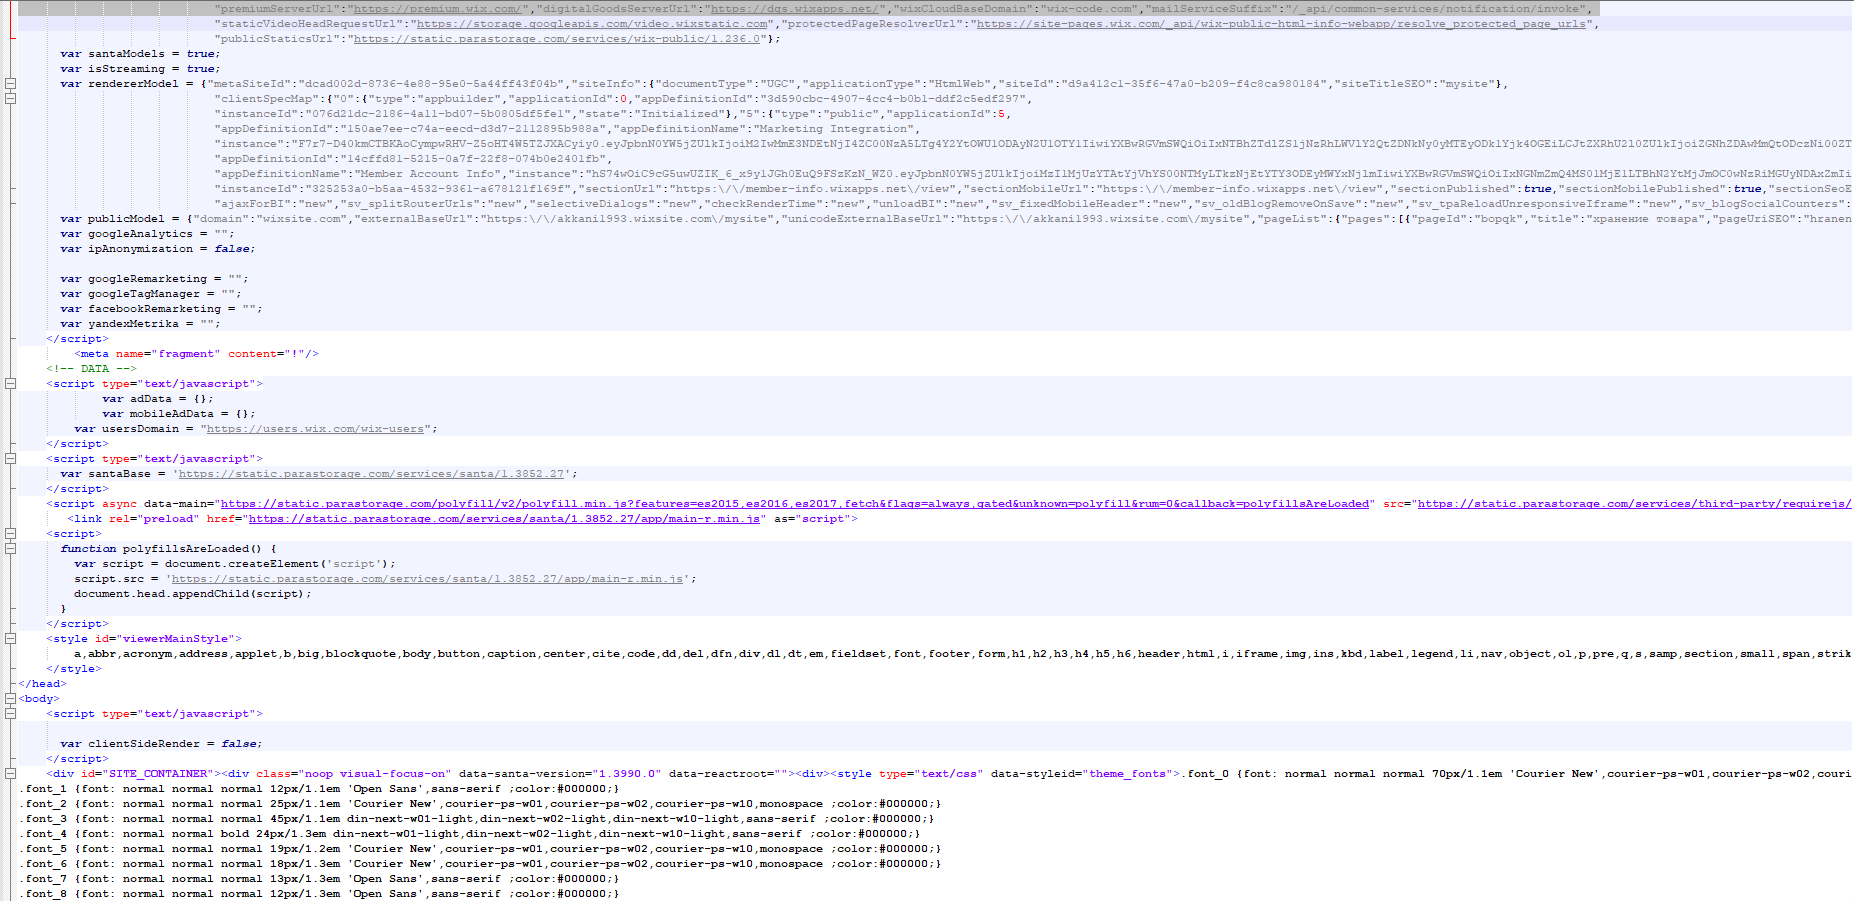This screenshot has width=1854, height=902.
Task: Click the 'var facebookRemarketing' line
Action: click(x=161, y=309)
